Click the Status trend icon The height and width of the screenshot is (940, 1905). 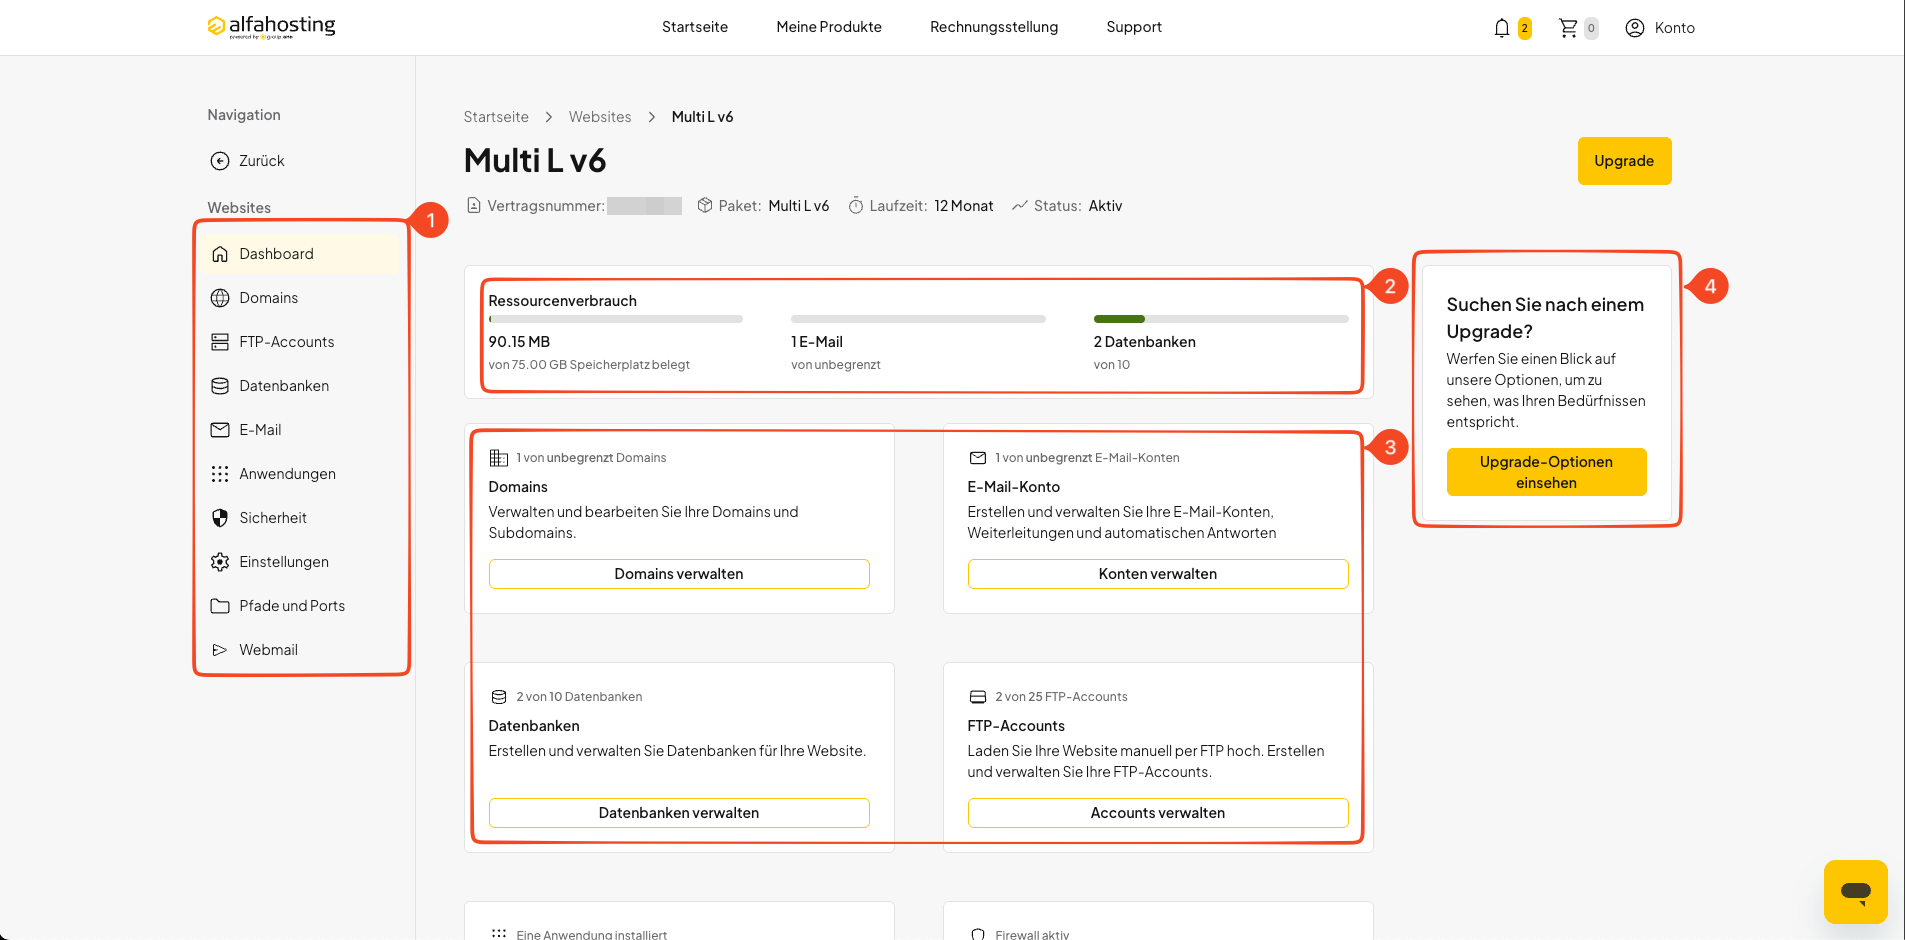coord(1020,206)
